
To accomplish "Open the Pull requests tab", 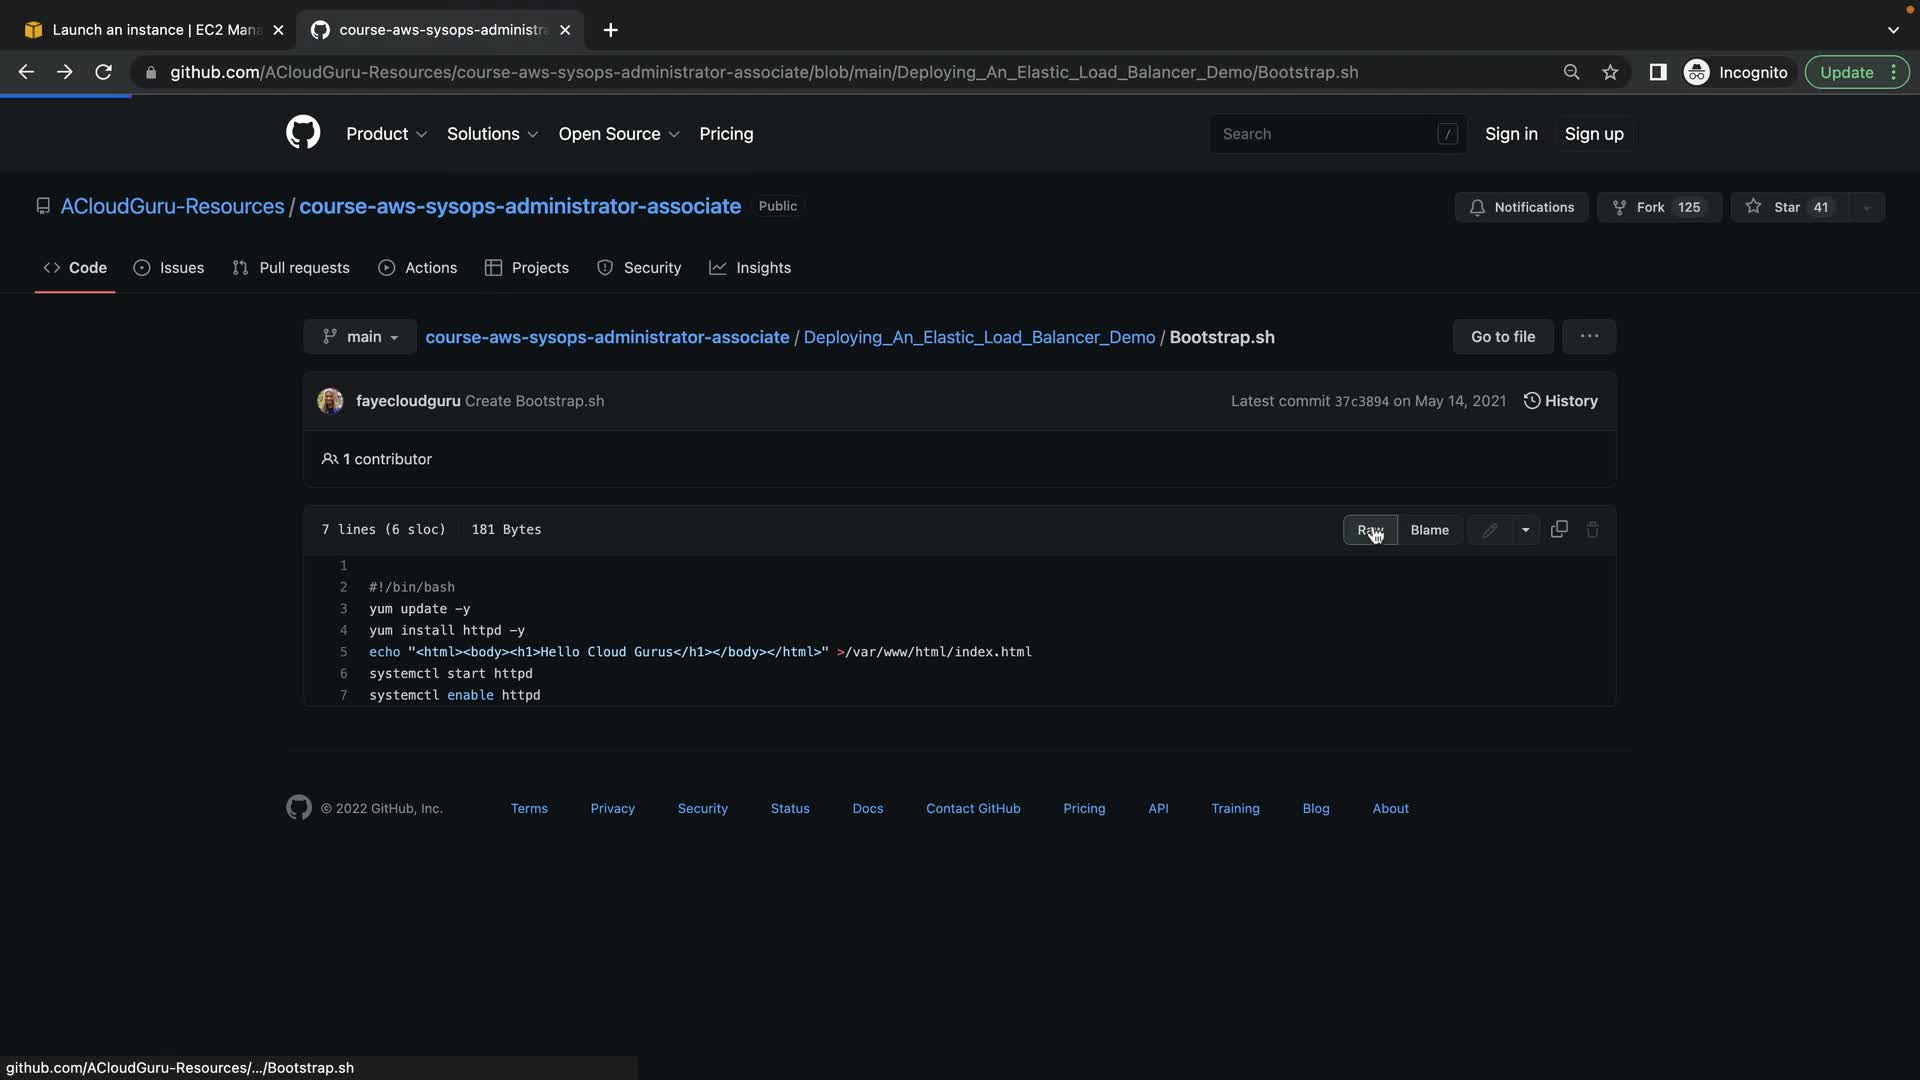I will (291, 268).
